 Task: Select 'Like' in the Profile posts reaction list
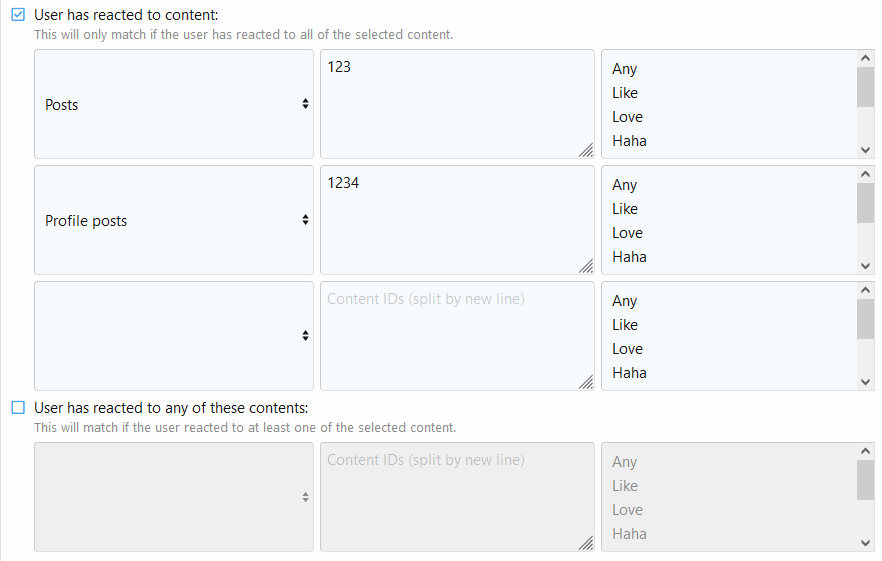coord(625,209)
